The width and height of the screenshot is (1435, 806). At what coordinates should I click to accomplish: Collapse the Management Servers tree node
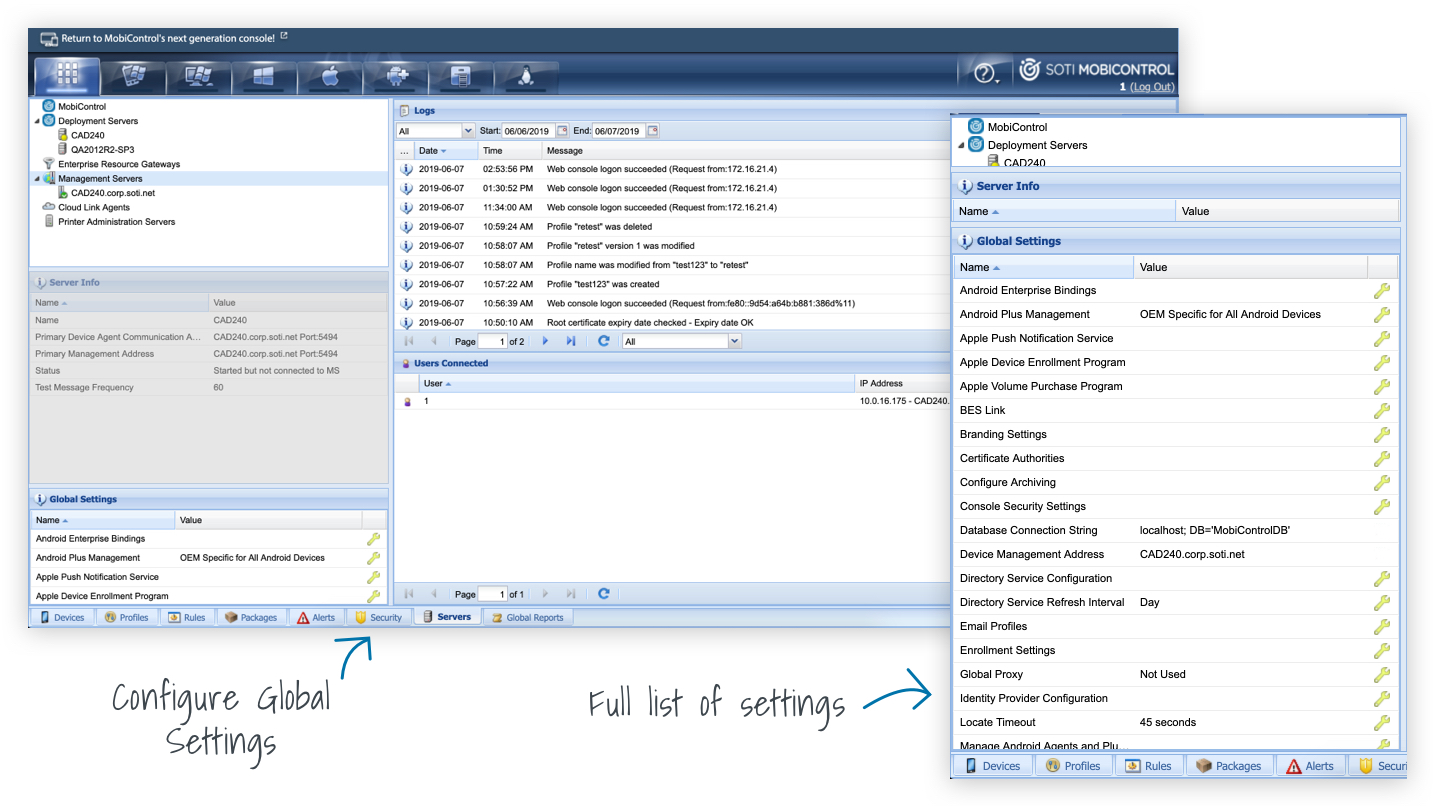(x=38, y=179)
